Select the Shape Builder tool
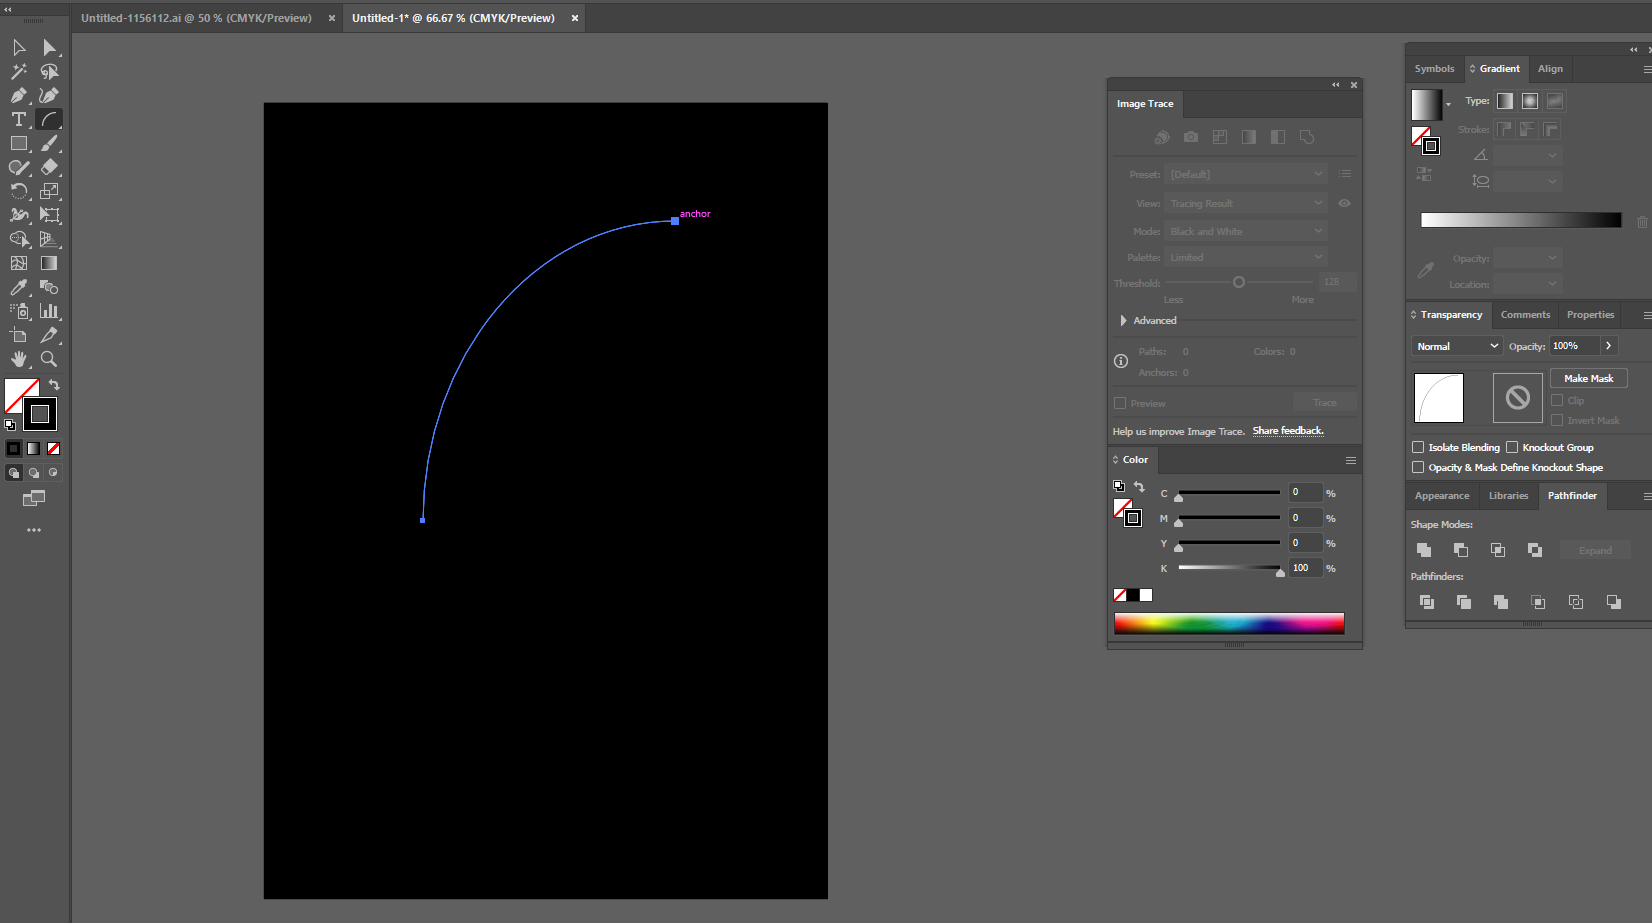 [x=19, y=239]
